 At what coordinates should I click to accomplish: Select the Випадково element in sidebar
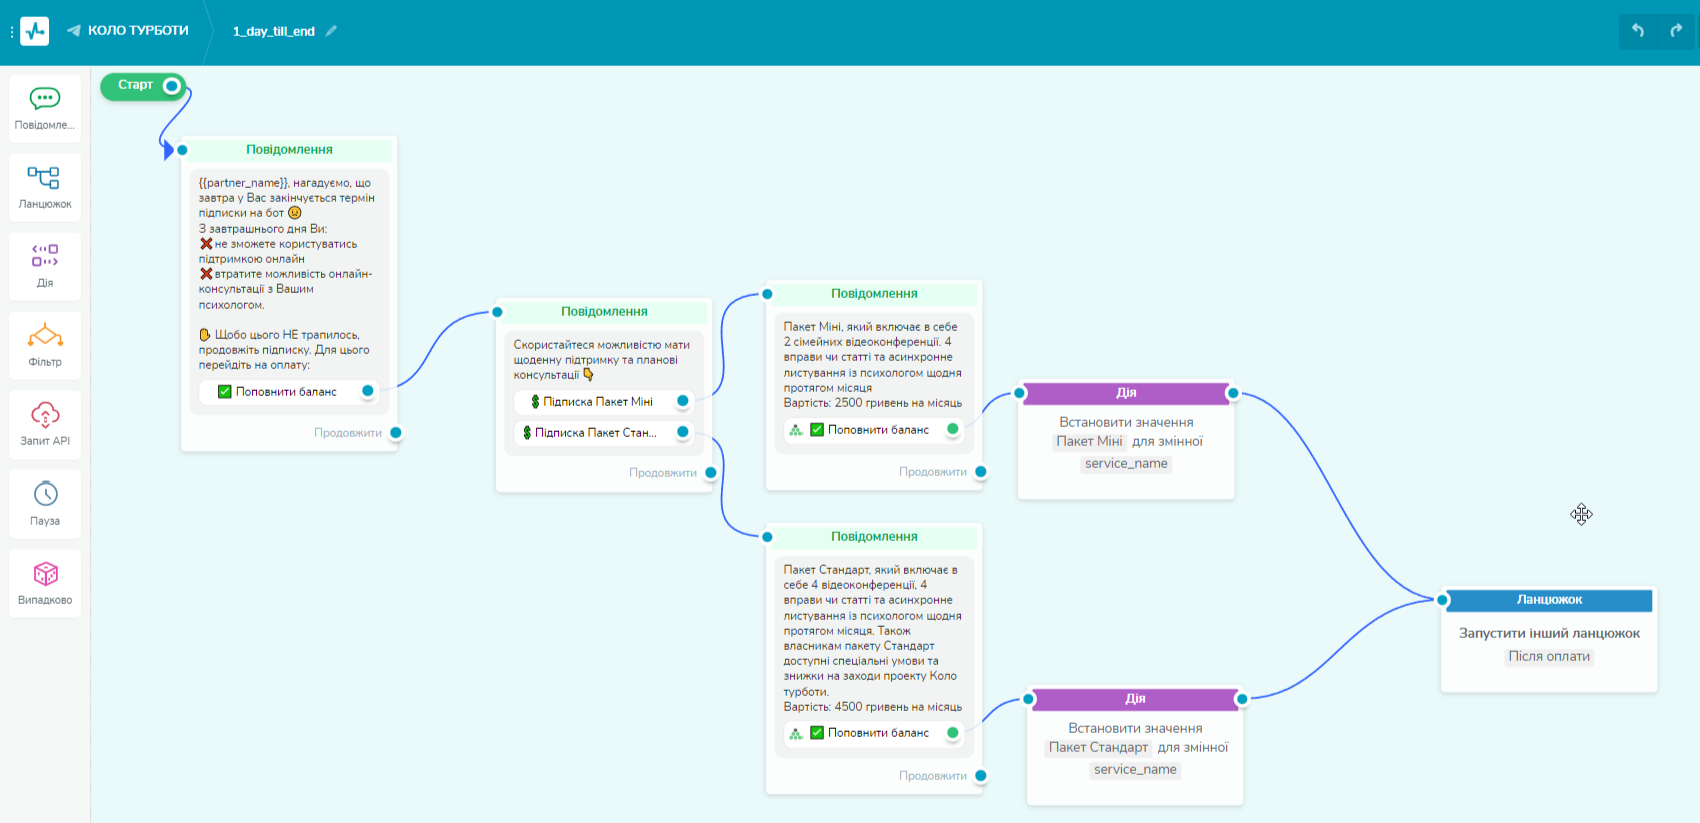pyautogui.click(x=45, y=583)
